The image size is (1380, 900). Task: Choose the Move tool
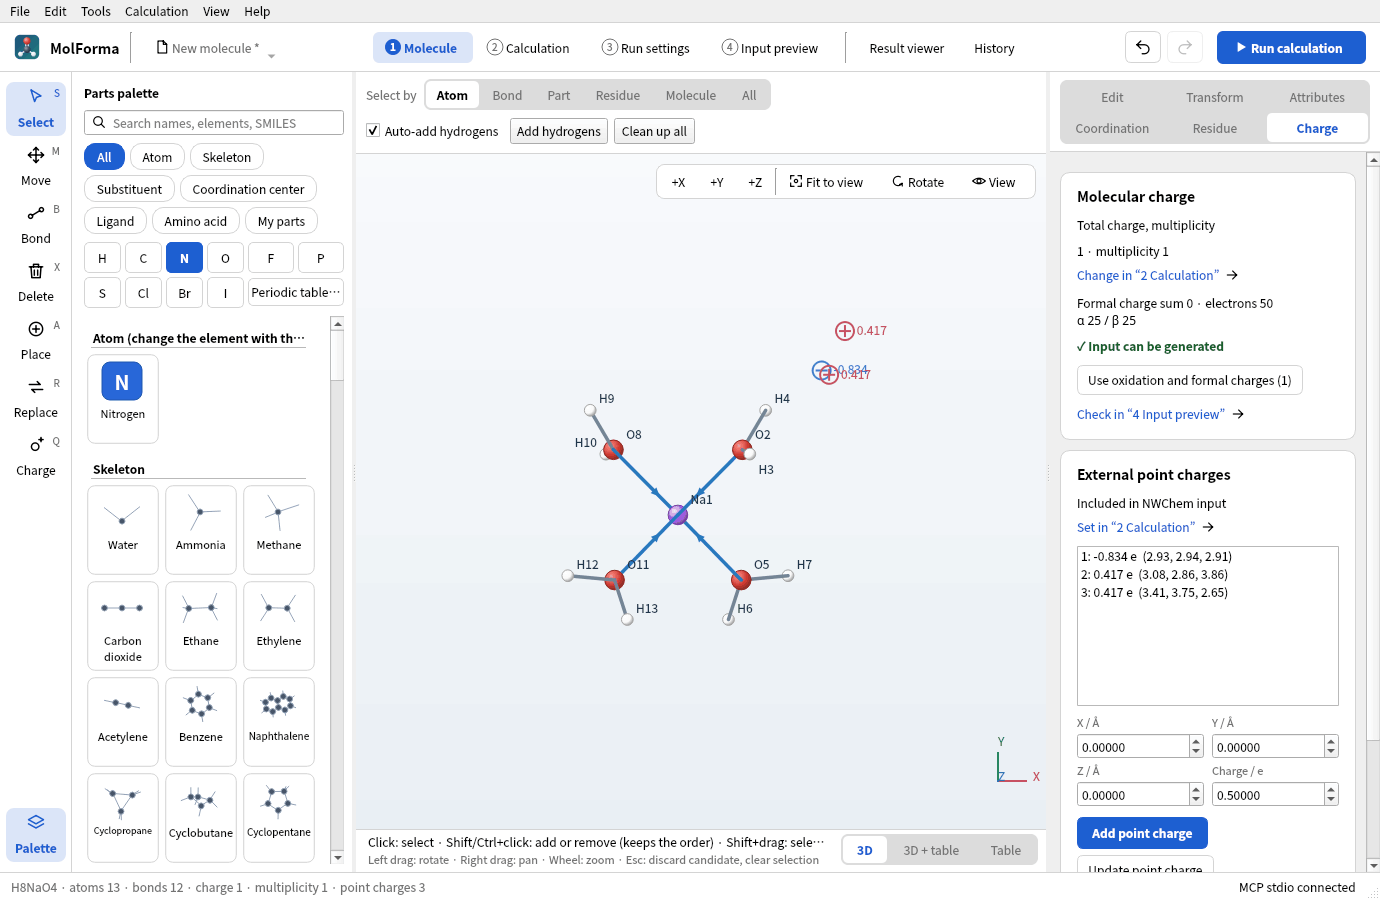(36, 167)
